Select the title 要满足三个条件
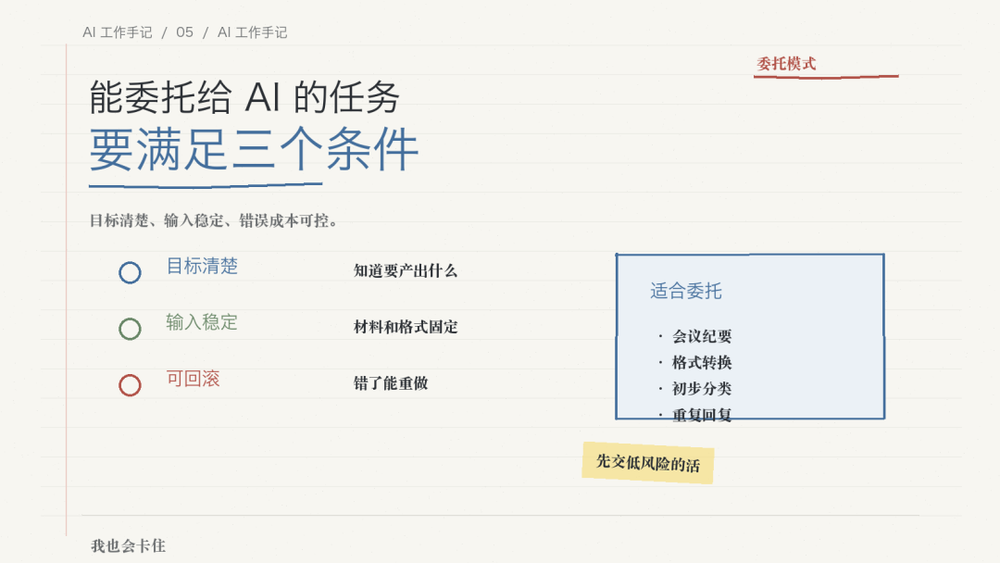This screenshot has height=563, width=1000. click(254, 150)
